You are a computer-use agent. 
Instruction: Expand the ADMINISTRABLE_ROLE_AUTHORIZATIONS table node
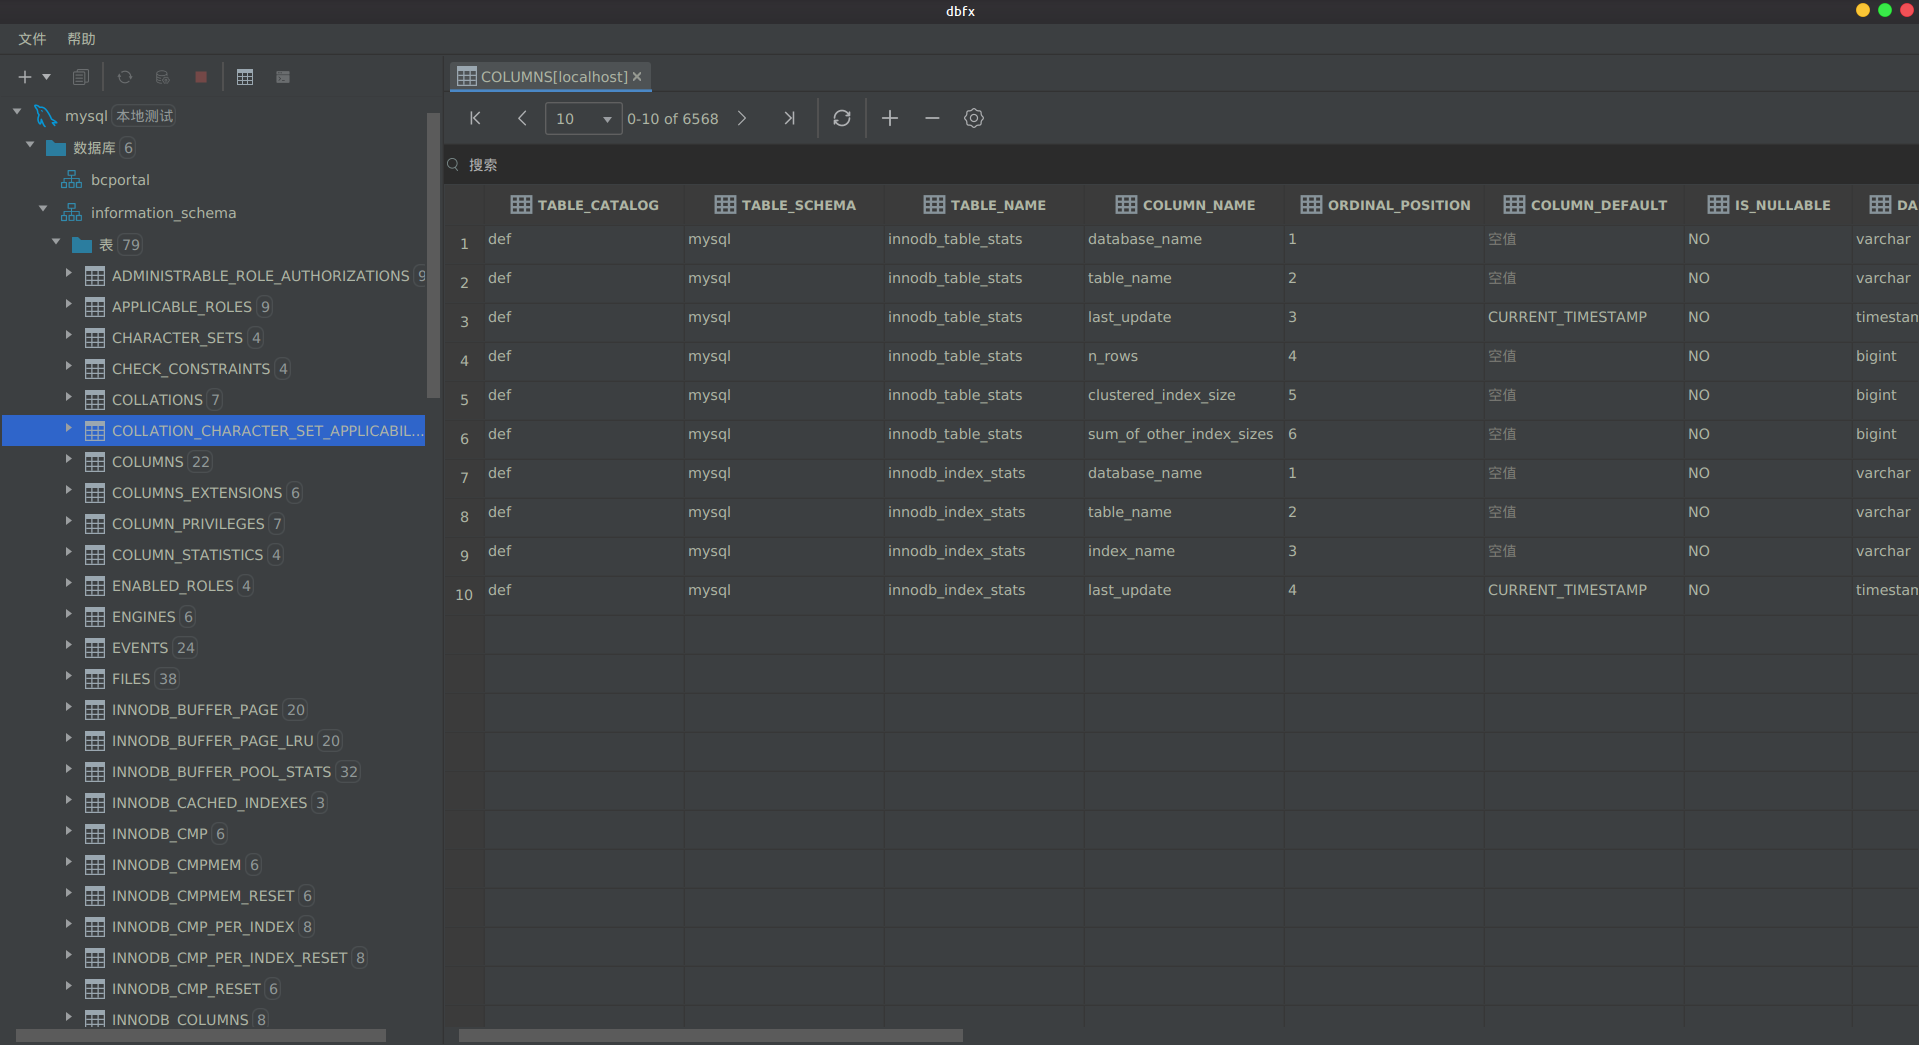pyautogui.click(x=68, y=273)
